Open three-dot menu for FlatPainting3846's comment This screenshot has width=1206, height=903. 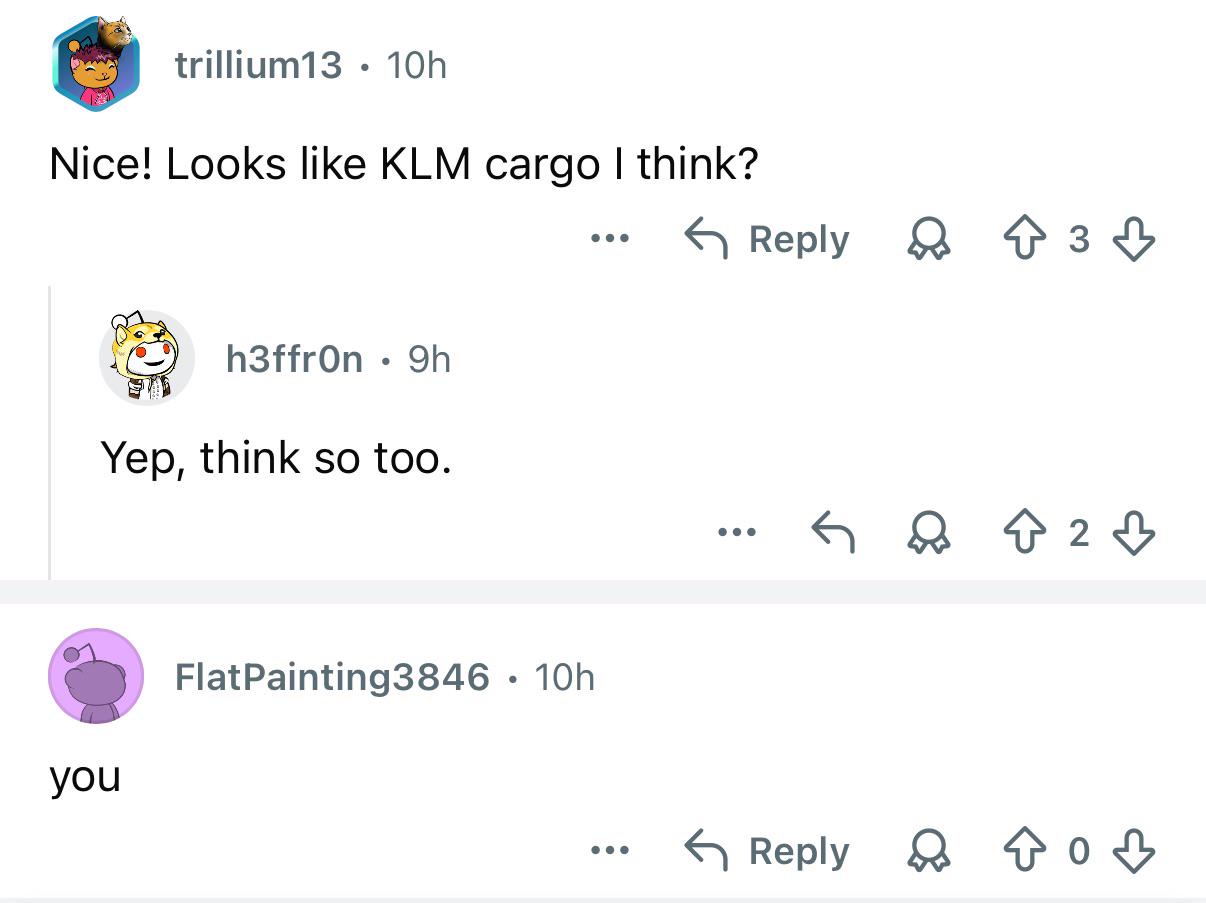point(608,851)
